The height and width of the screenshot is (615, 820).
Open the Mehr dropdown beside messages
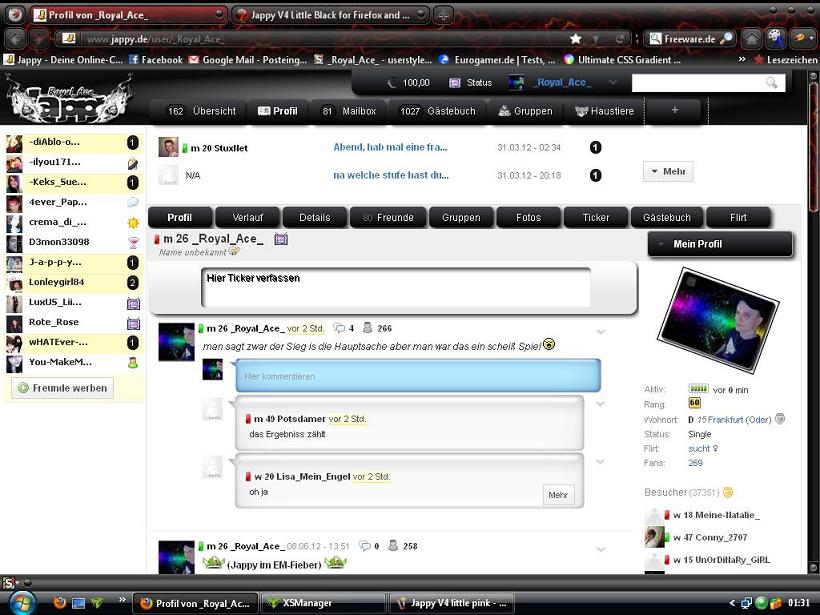[x=668, y=172]
